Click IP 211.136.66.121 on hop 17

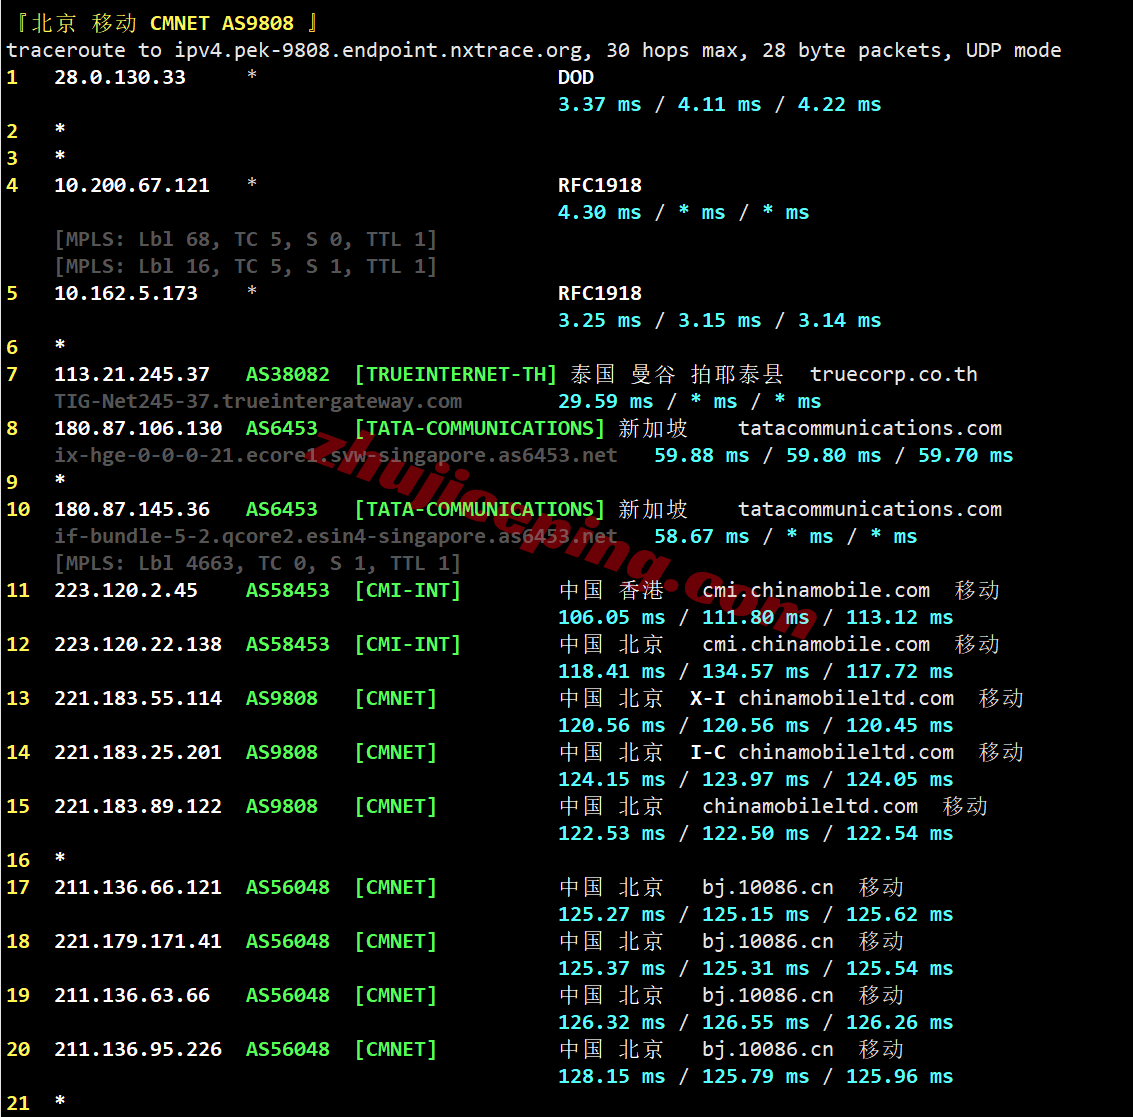(x=138, y=887)
